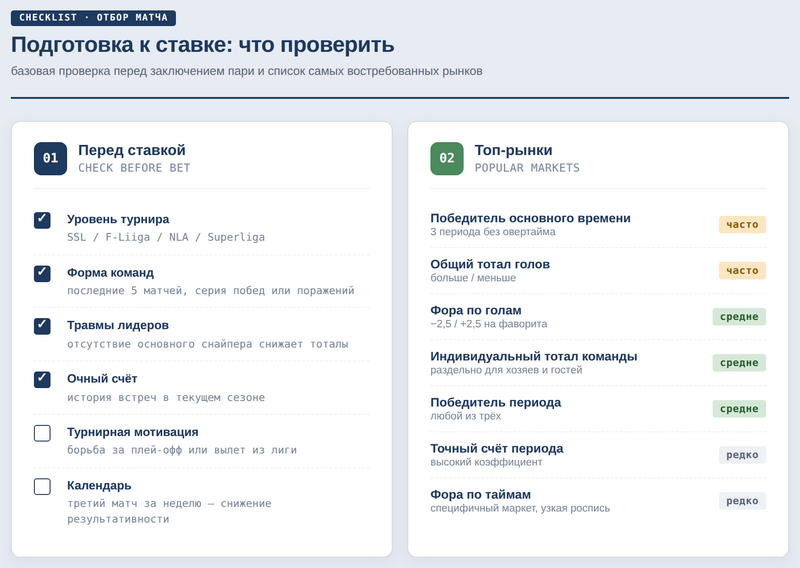Image resolution: width=800 pixels, height=568 pixels.
Task: Click «SSL / F-Liiga / NLA / Superliga» text
Action: point(166,237)
